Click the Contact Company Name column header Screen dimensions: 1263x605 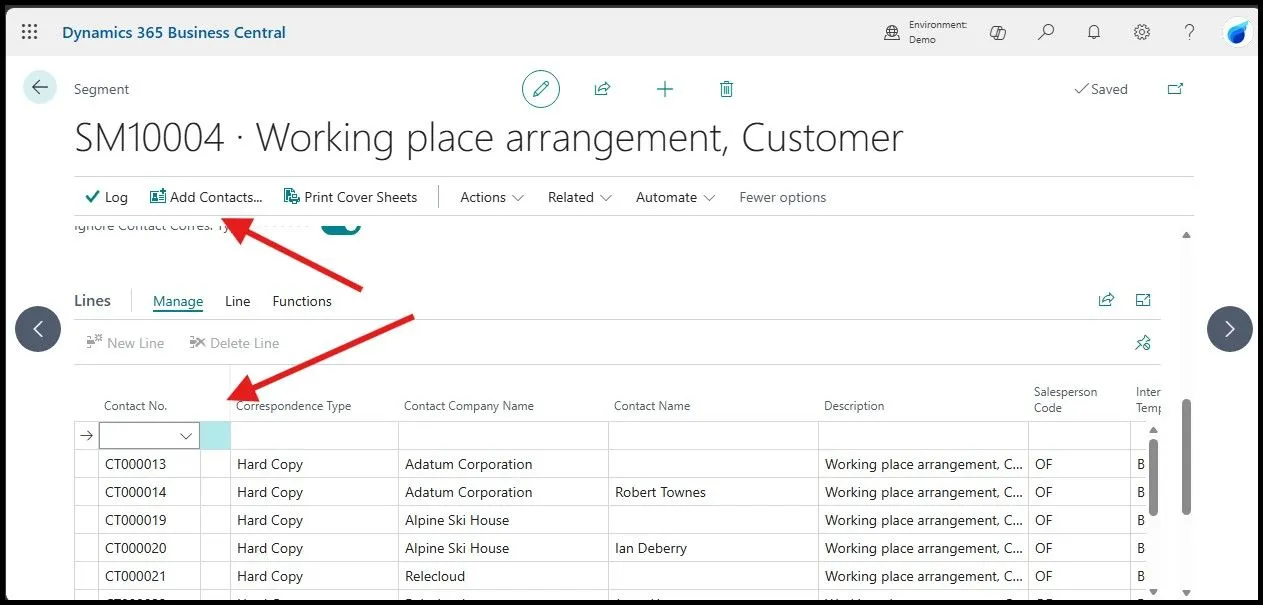tap(469, 406)
